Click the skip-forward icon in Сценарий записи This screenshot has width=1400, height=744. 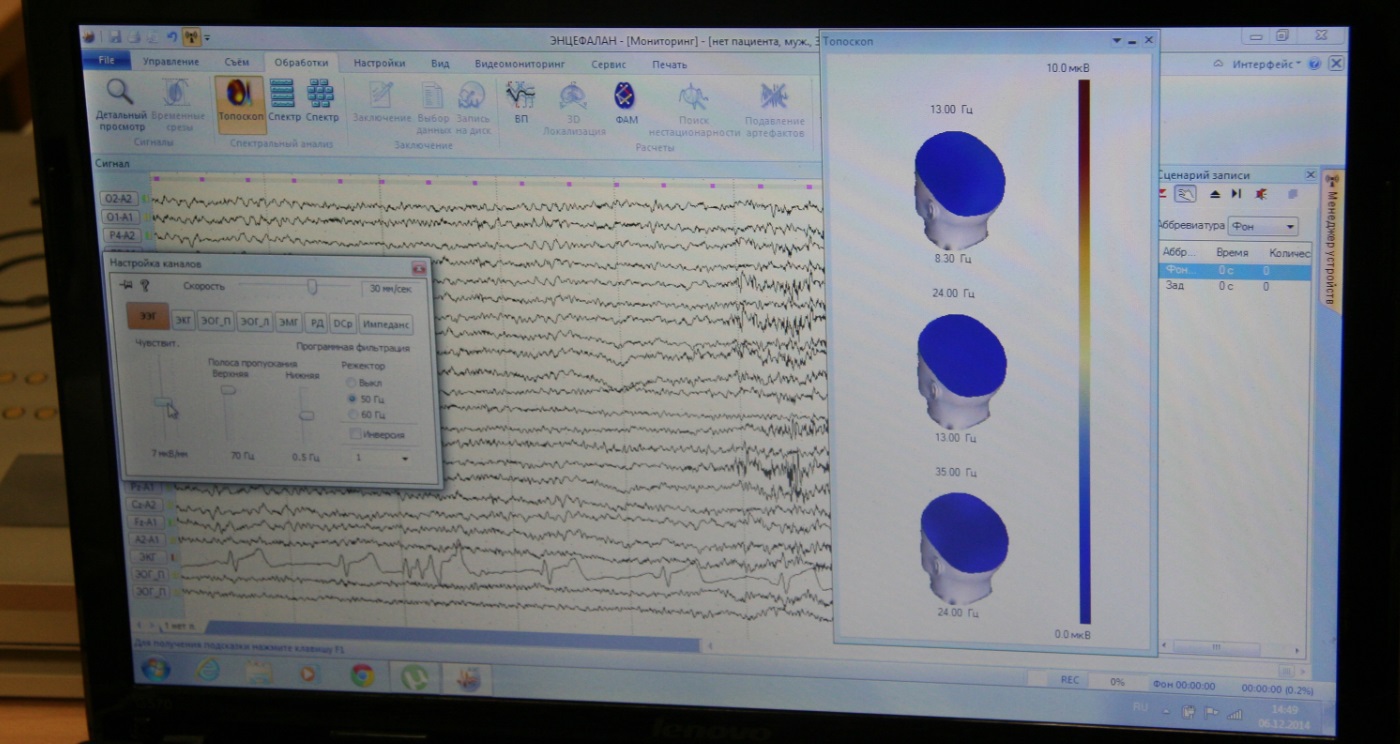tap(1236, 194)
